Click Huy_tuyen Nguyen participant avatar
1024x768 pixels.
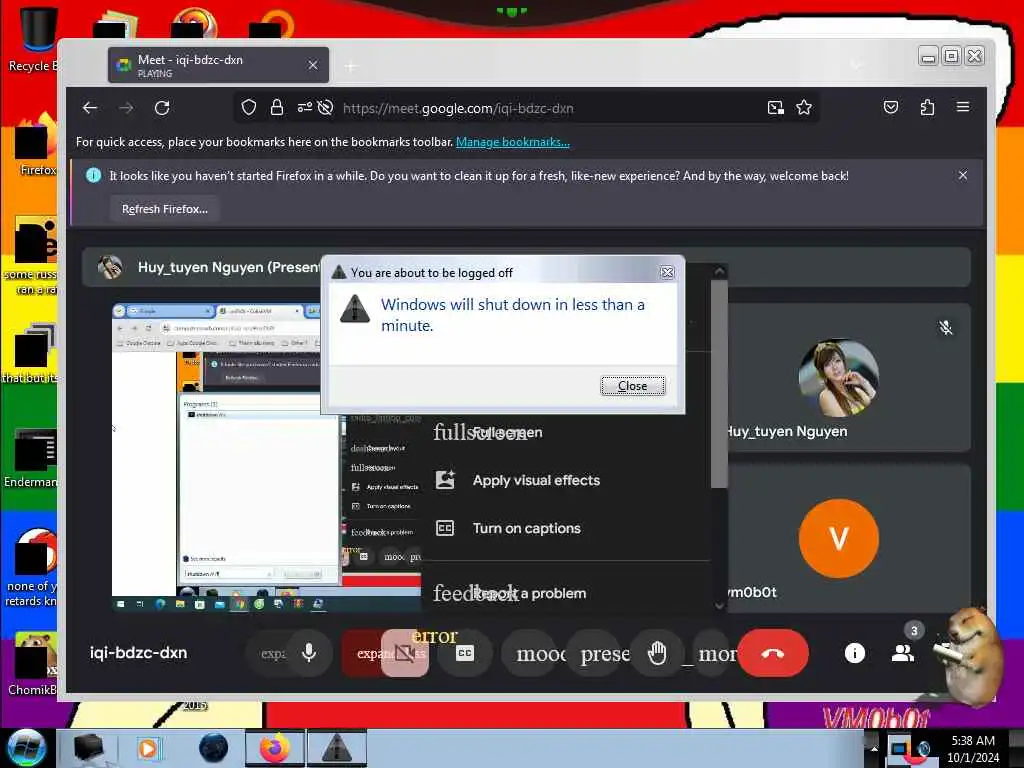(x=839, y=377)
